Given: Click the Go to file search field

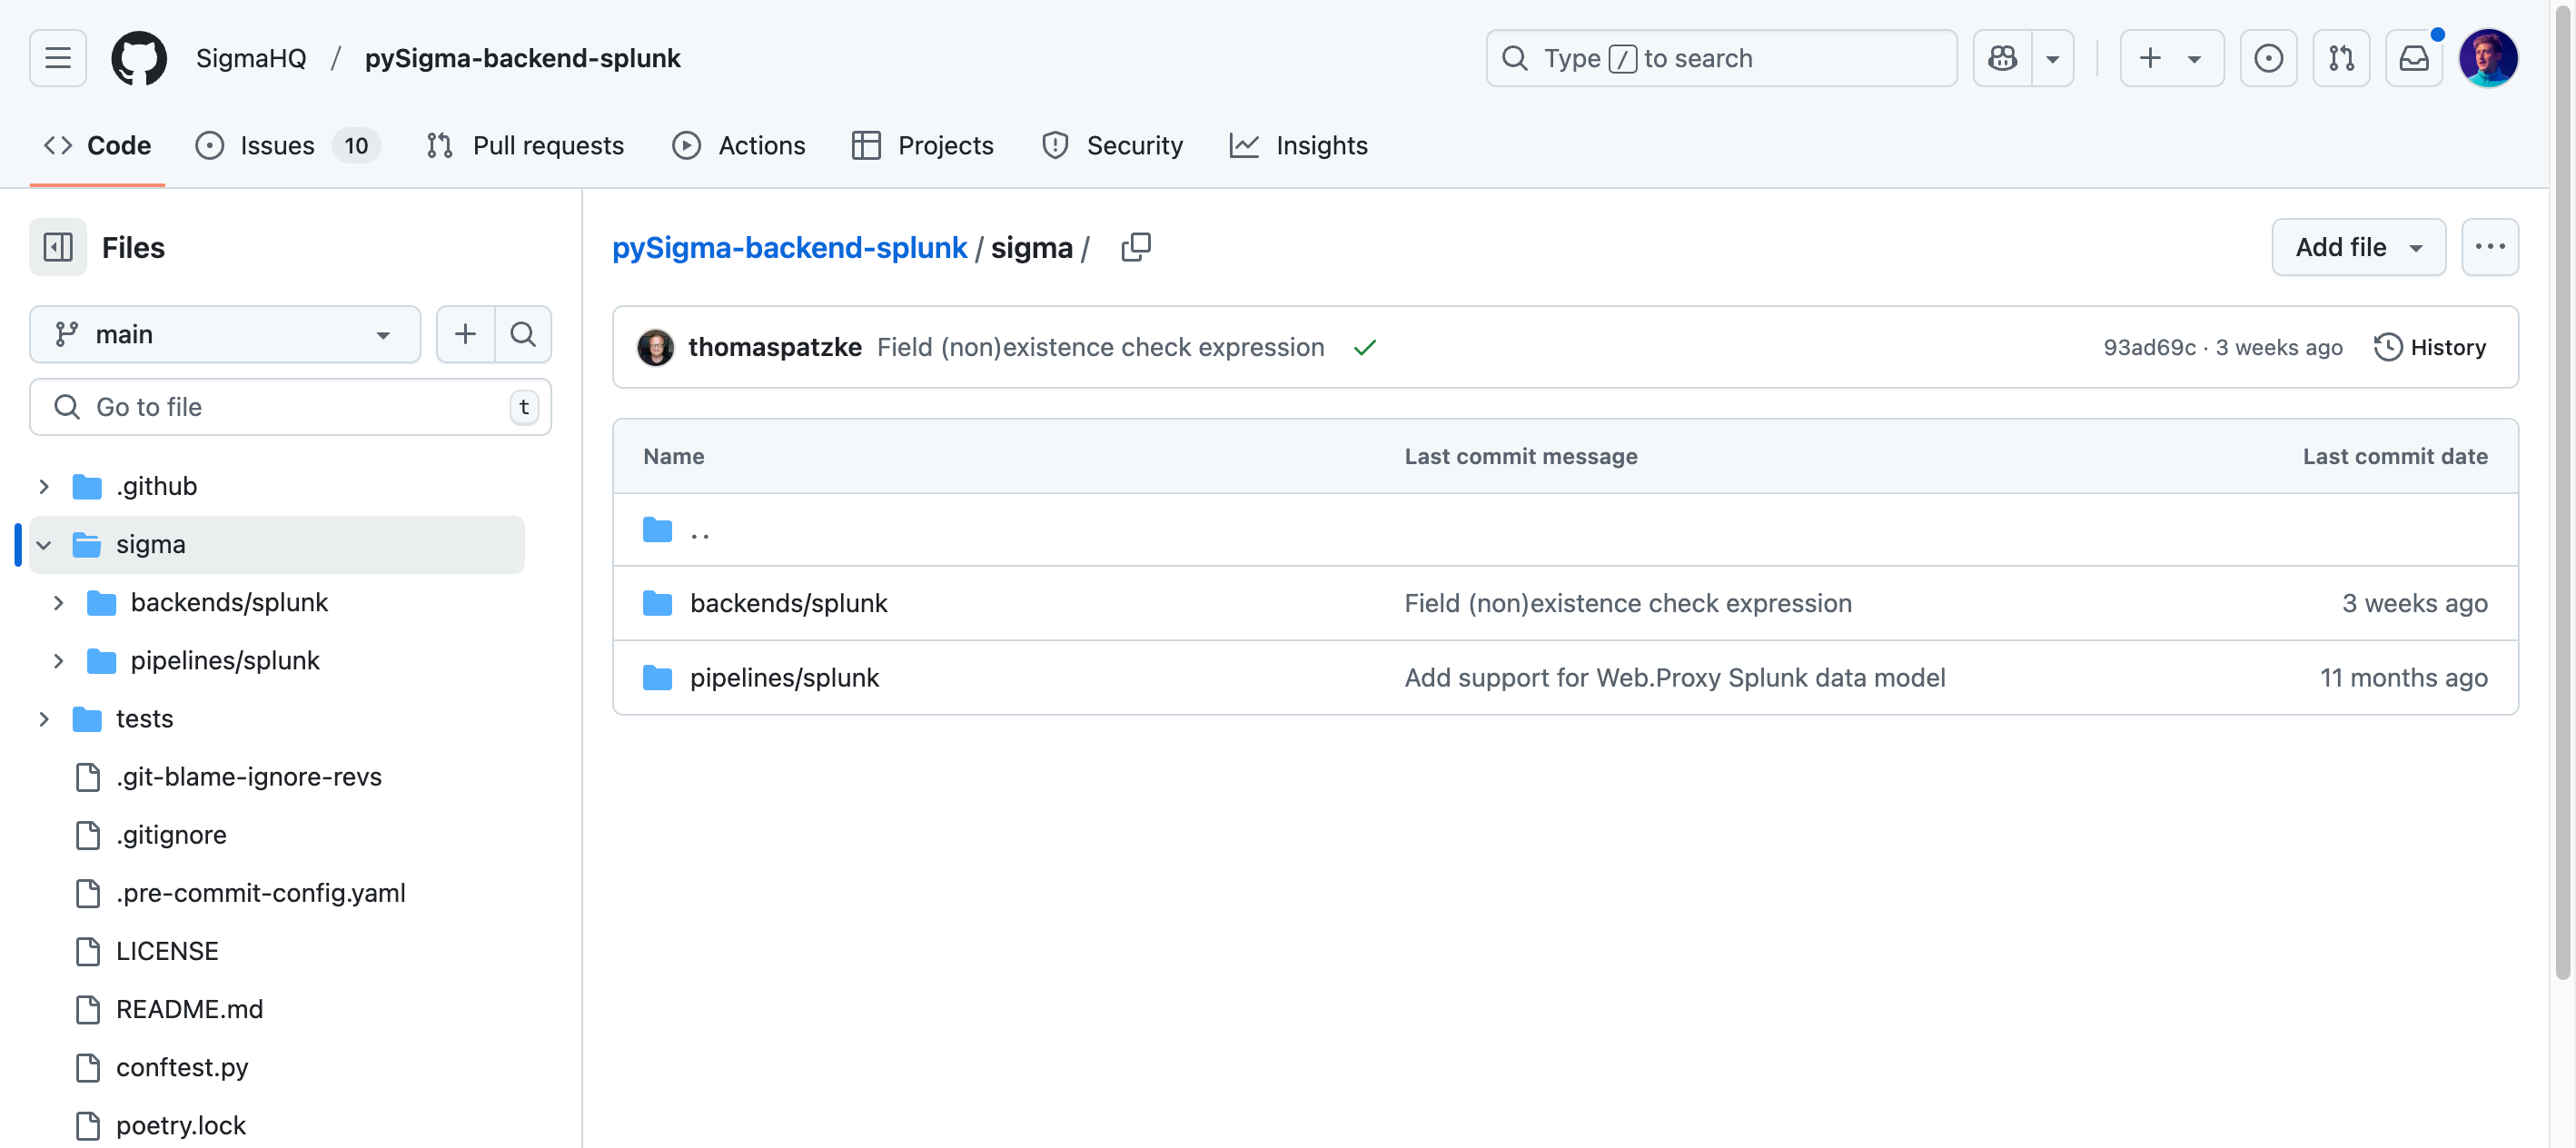Looking at the screenshot, I should (290, 407).
